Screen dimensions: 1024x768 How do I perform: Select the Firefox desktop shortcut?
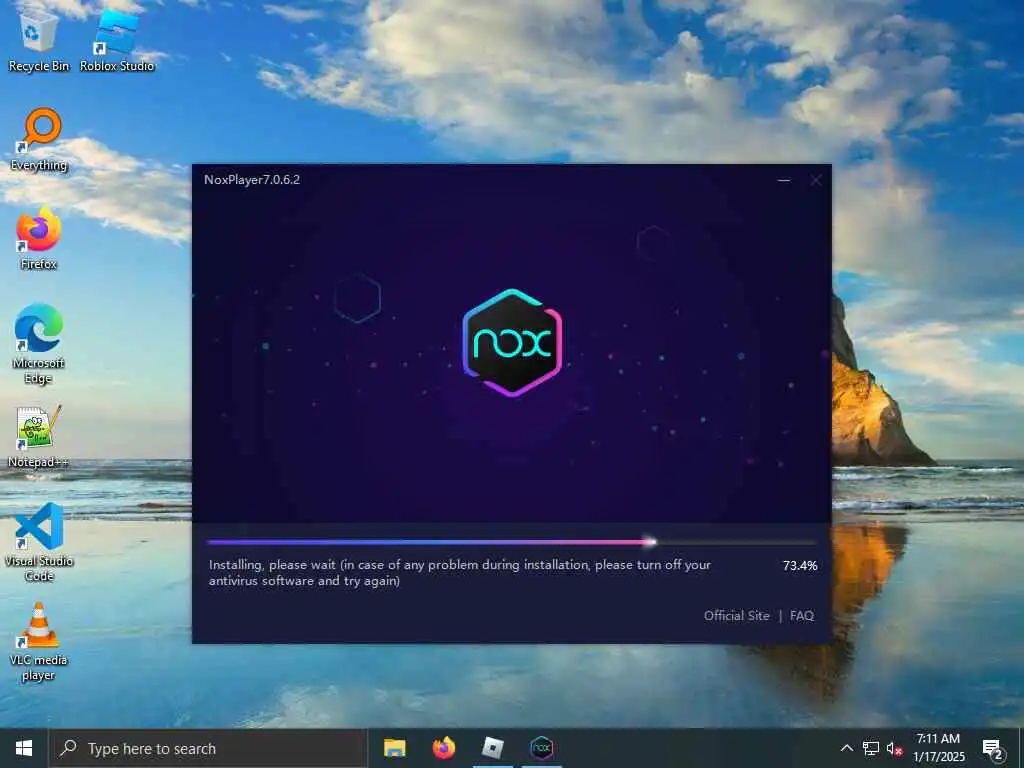[x=39, y=238]
